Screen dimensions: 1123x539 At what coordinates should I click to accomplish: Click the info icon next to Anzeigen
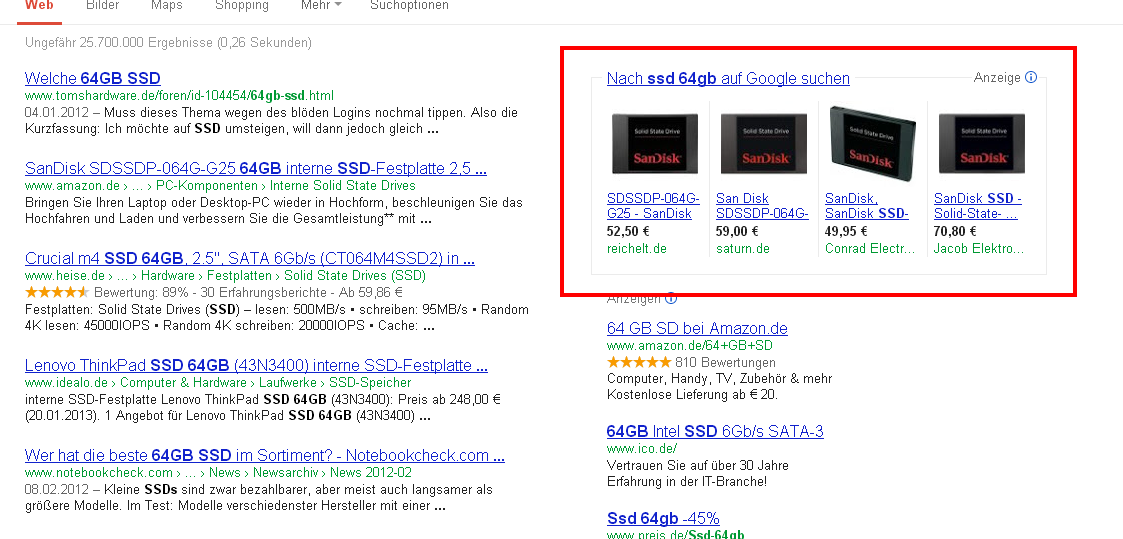pos(671,298)
